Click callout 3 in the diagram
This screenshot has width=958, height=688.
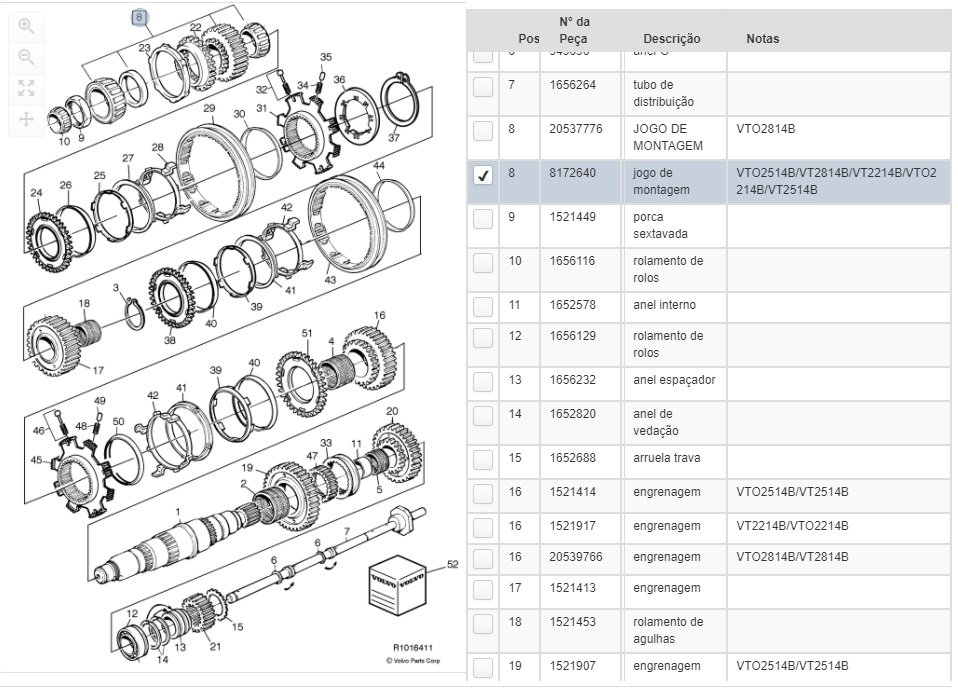pos(115,288)
